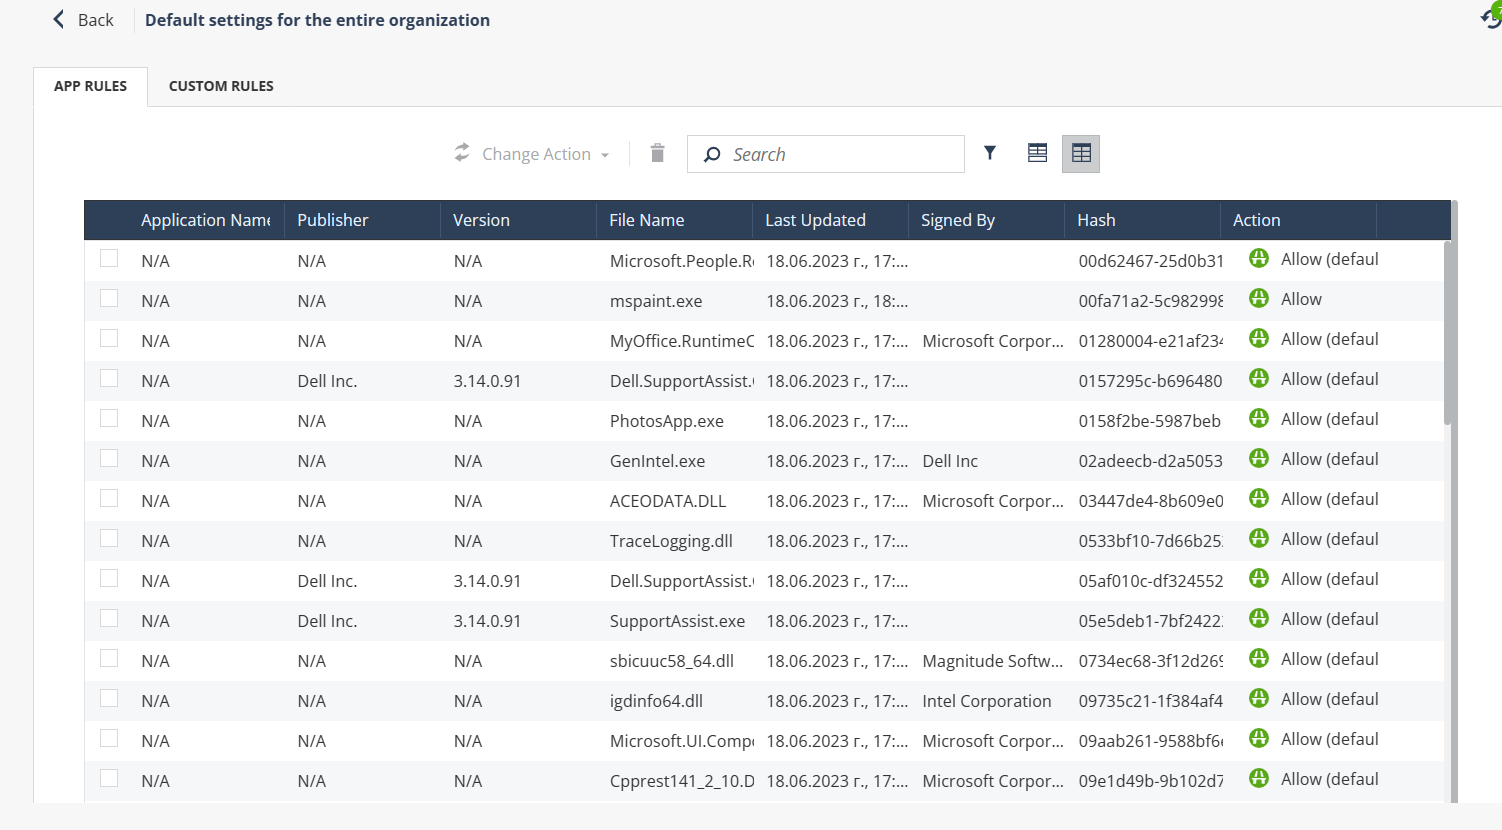Click green Allow icon for mspaint.exe row
1502x830 pixels.
point(1259,298)
